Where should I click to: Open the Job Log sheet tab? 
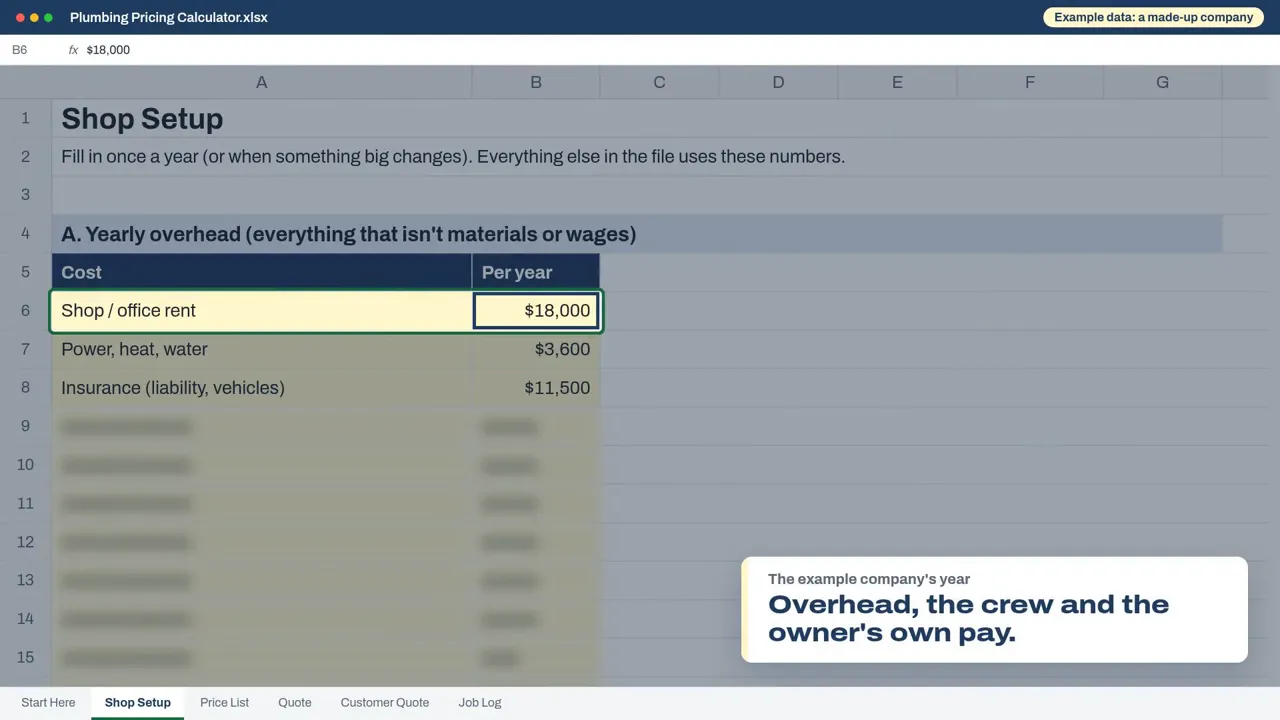(480, 703)
